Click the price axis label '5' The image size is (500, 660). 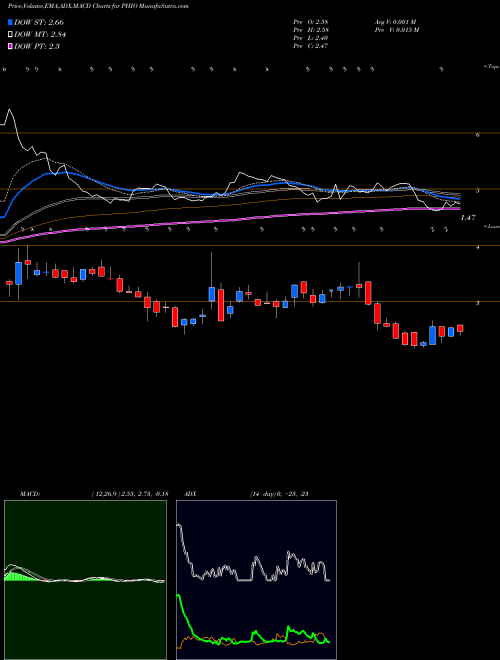[477, 191]
